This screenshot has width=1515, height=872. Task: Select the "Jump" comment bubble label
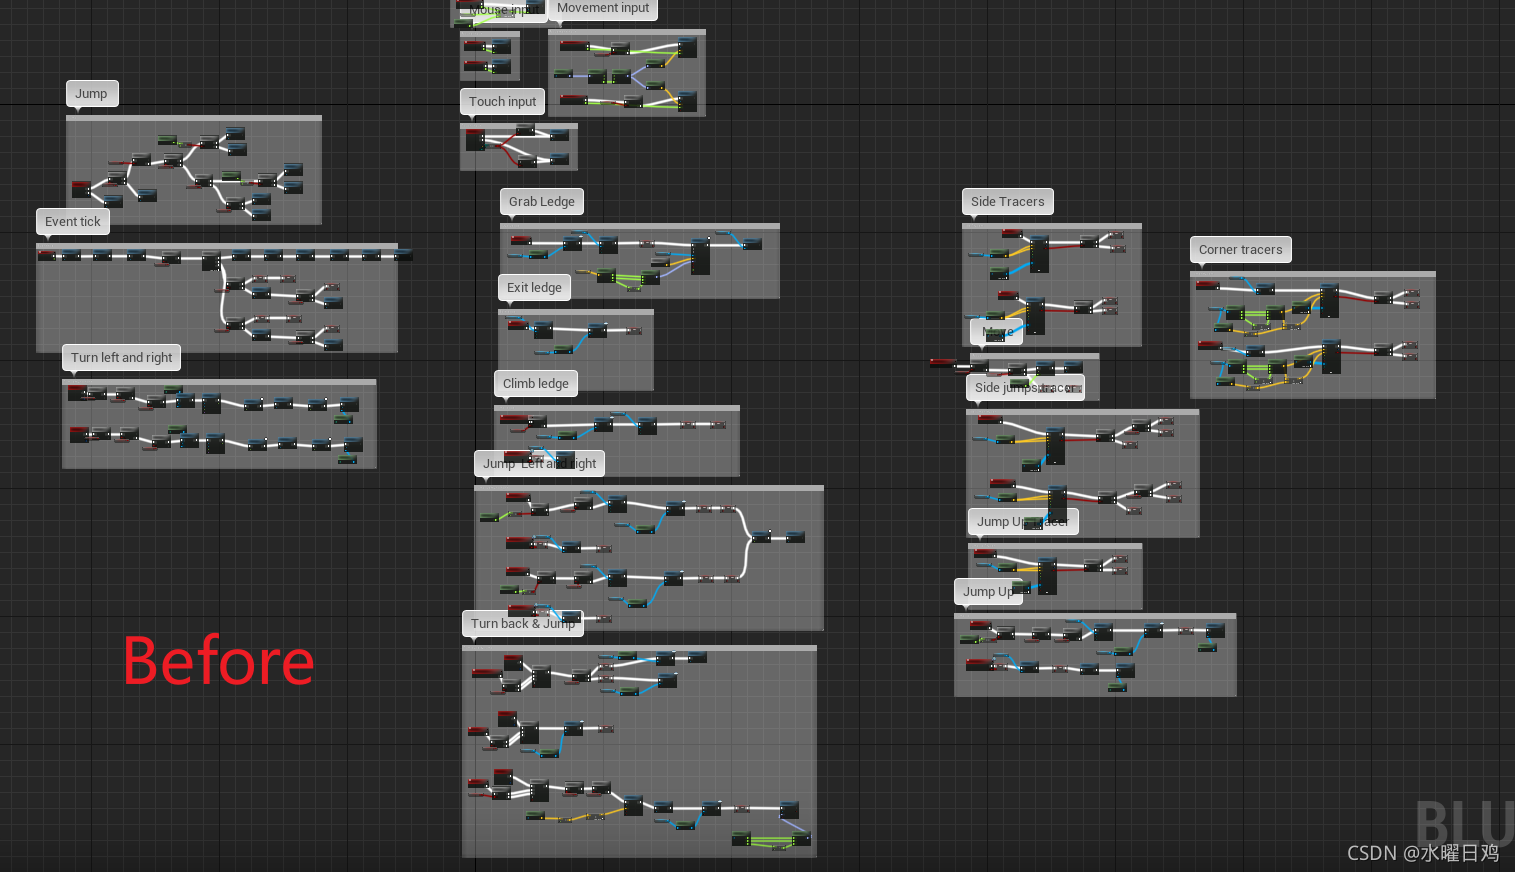[91, 94]
